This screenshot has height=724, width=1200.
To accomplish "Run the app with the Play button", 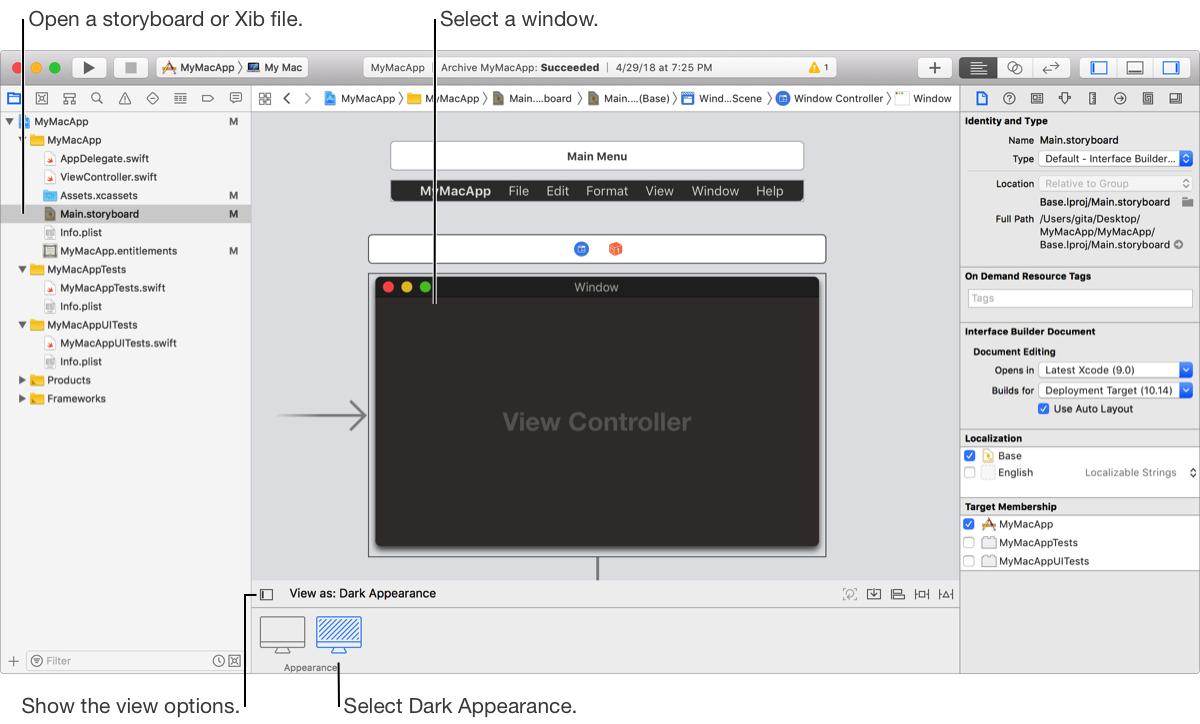I will (89, 68).
